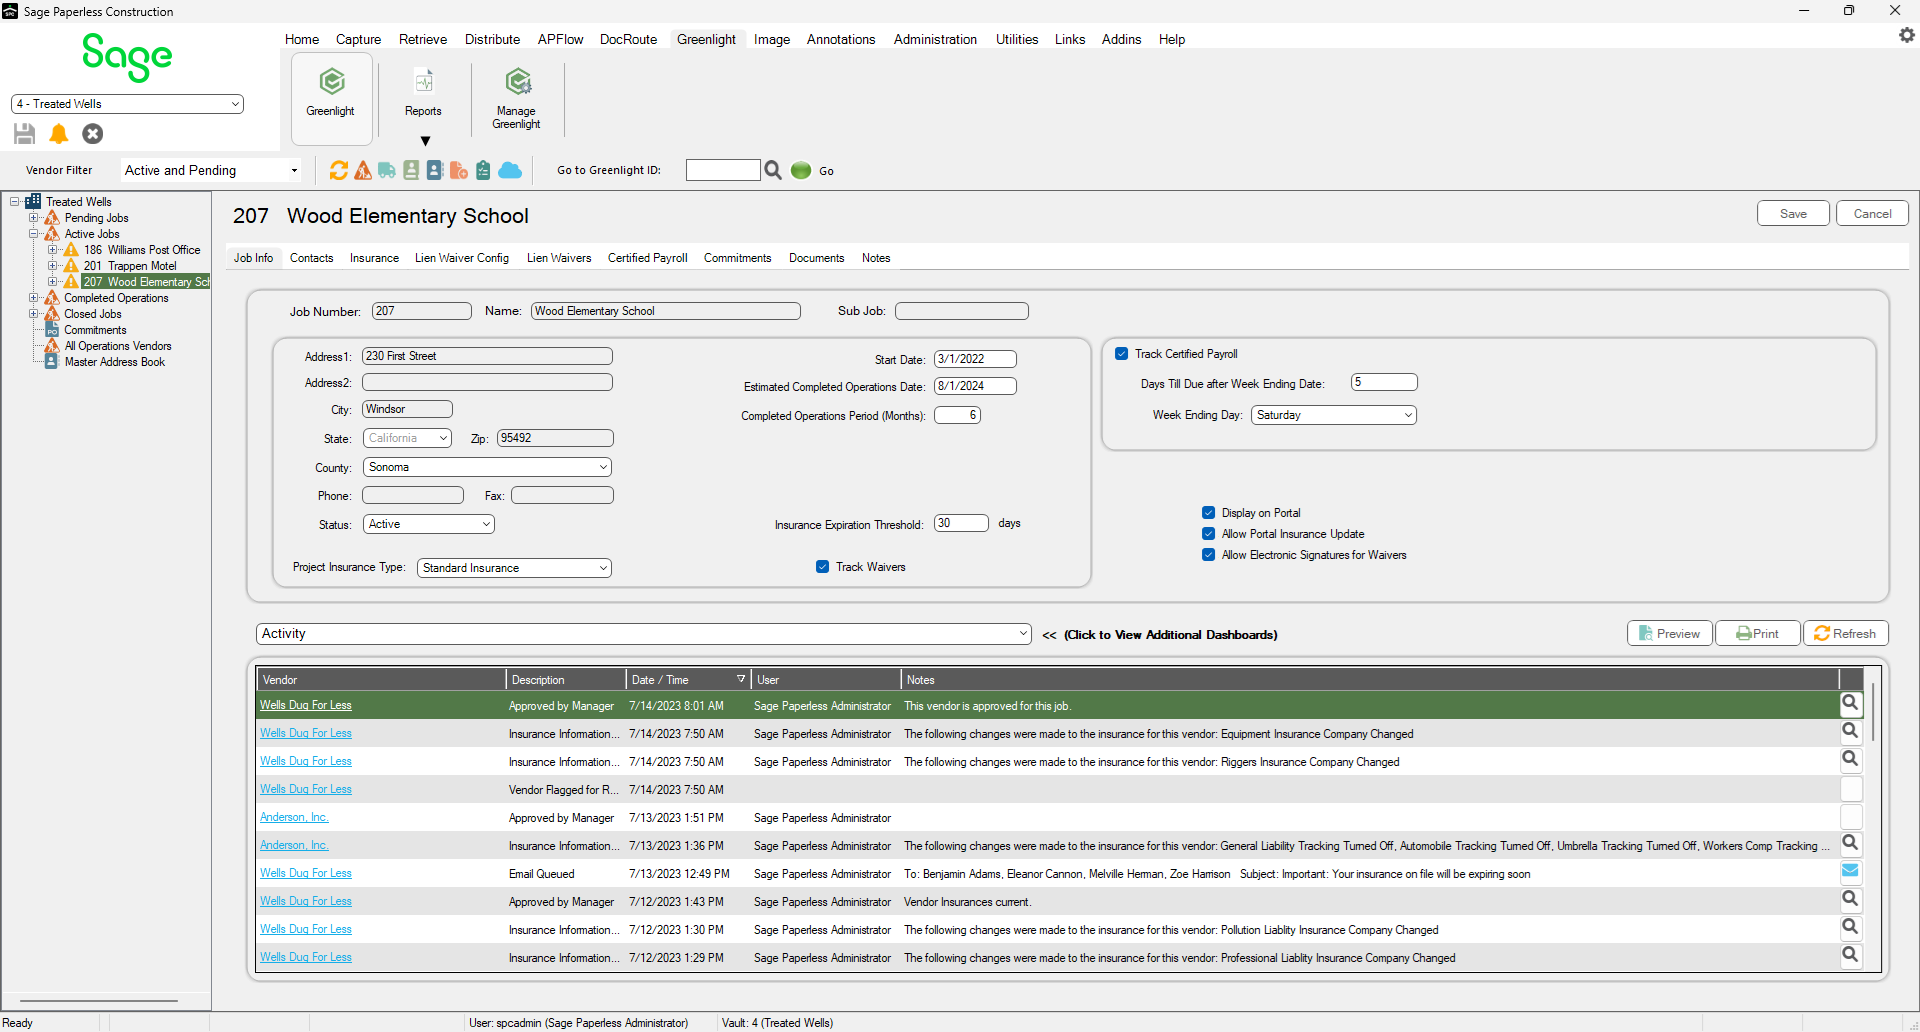Toggle Track Certified Payroll checkbox
Viewport: 1920px width, 1032px height.
pos(1122,354)
